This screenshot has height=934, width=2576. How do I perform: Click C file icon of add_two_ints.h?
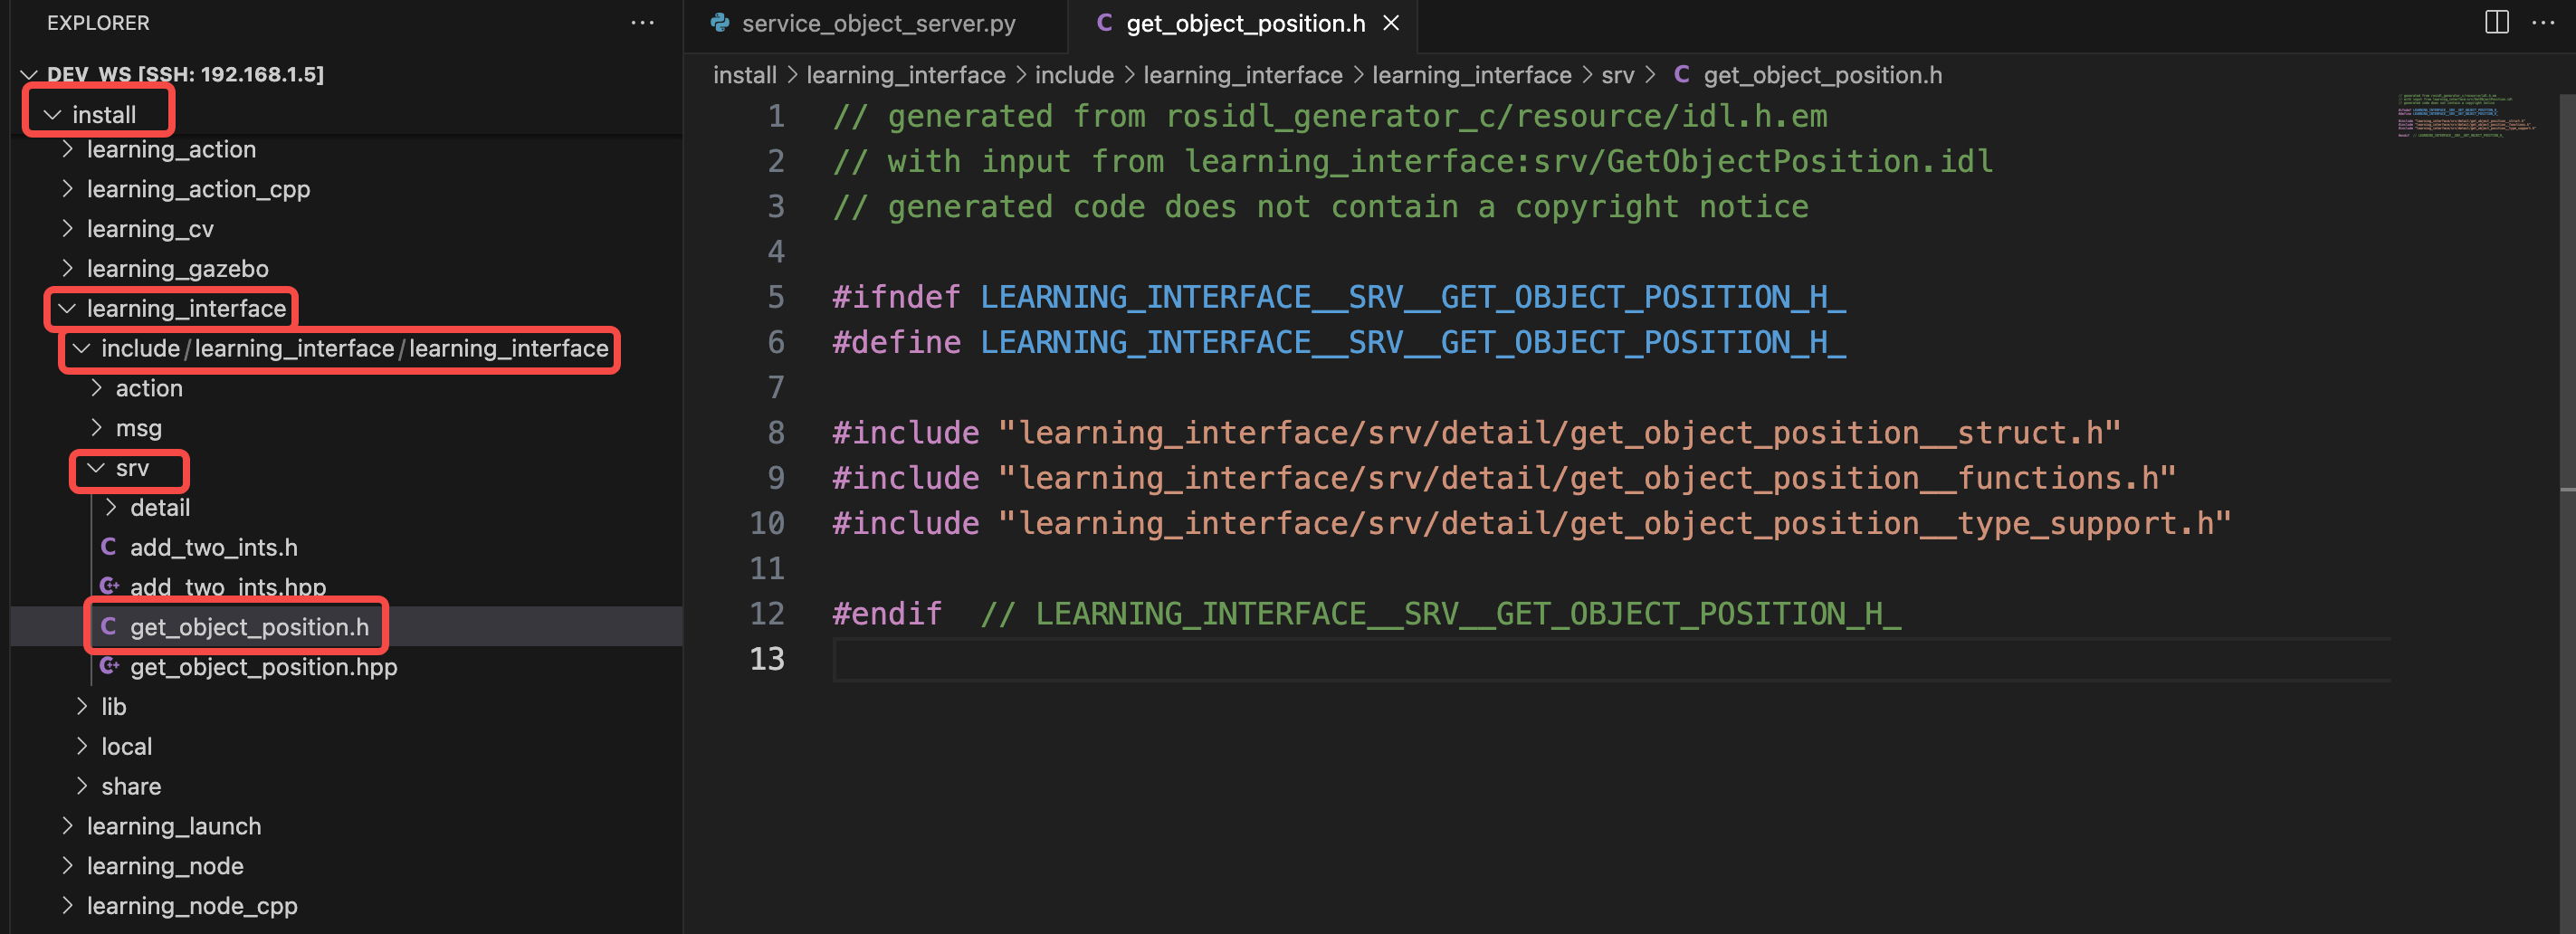click(108, 547)
